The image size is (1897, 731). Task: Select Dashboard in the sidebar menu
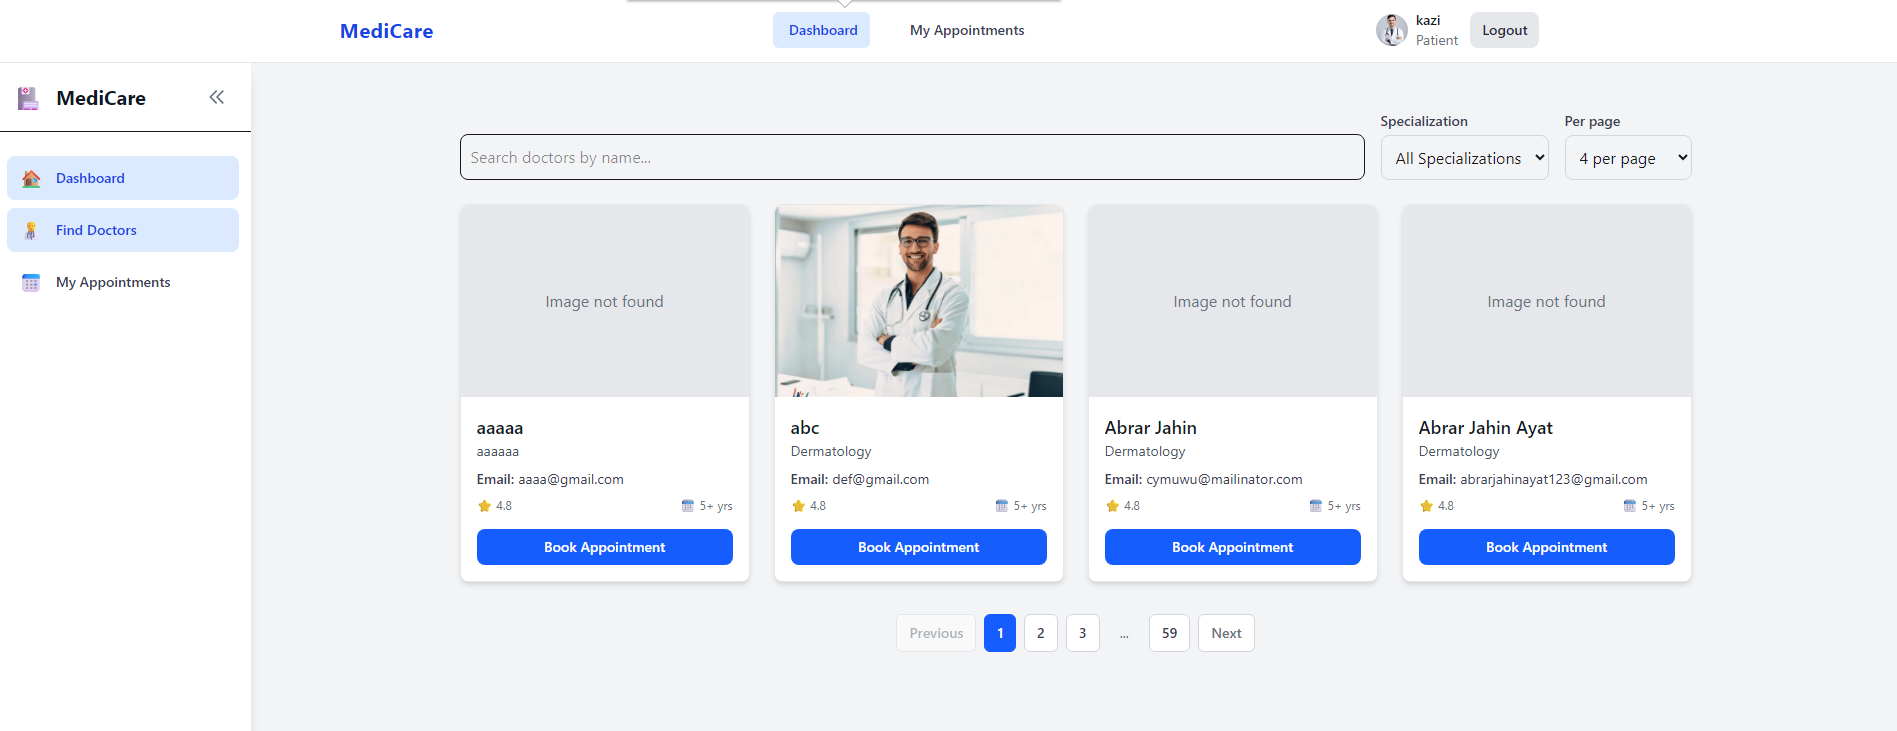[x=123, y=178]
